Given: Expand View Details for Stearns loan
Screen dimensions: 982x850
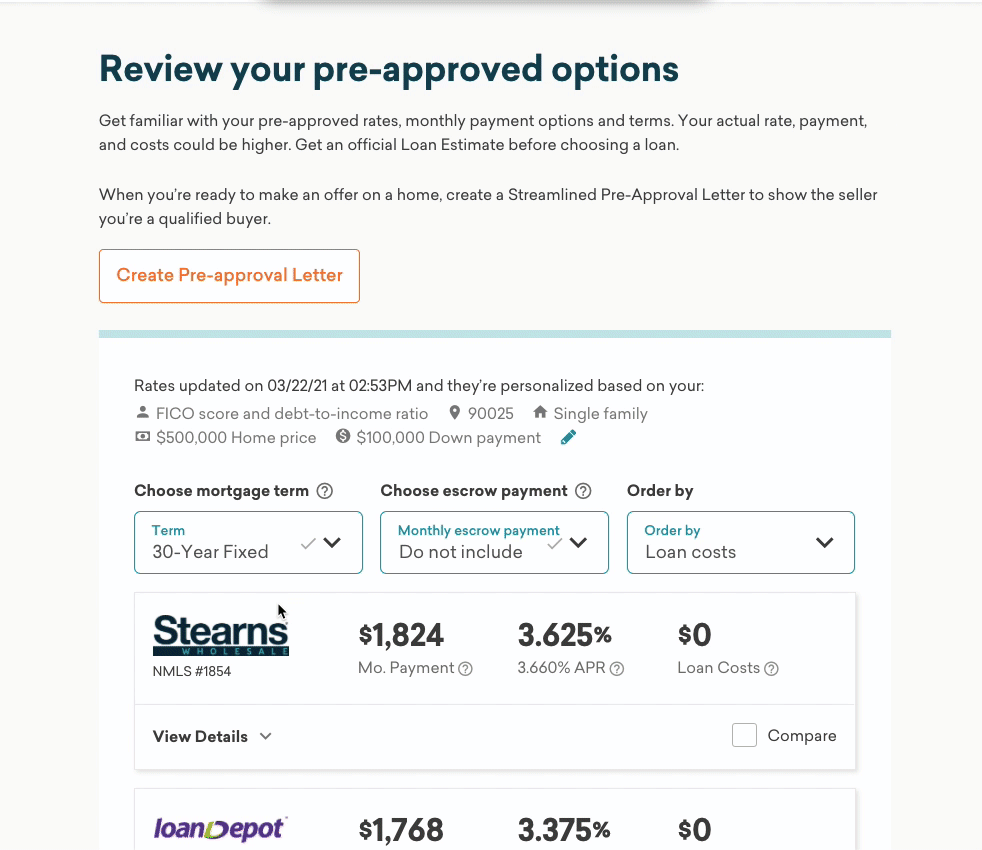Looking at the screenshot, I should click(212, 737).
